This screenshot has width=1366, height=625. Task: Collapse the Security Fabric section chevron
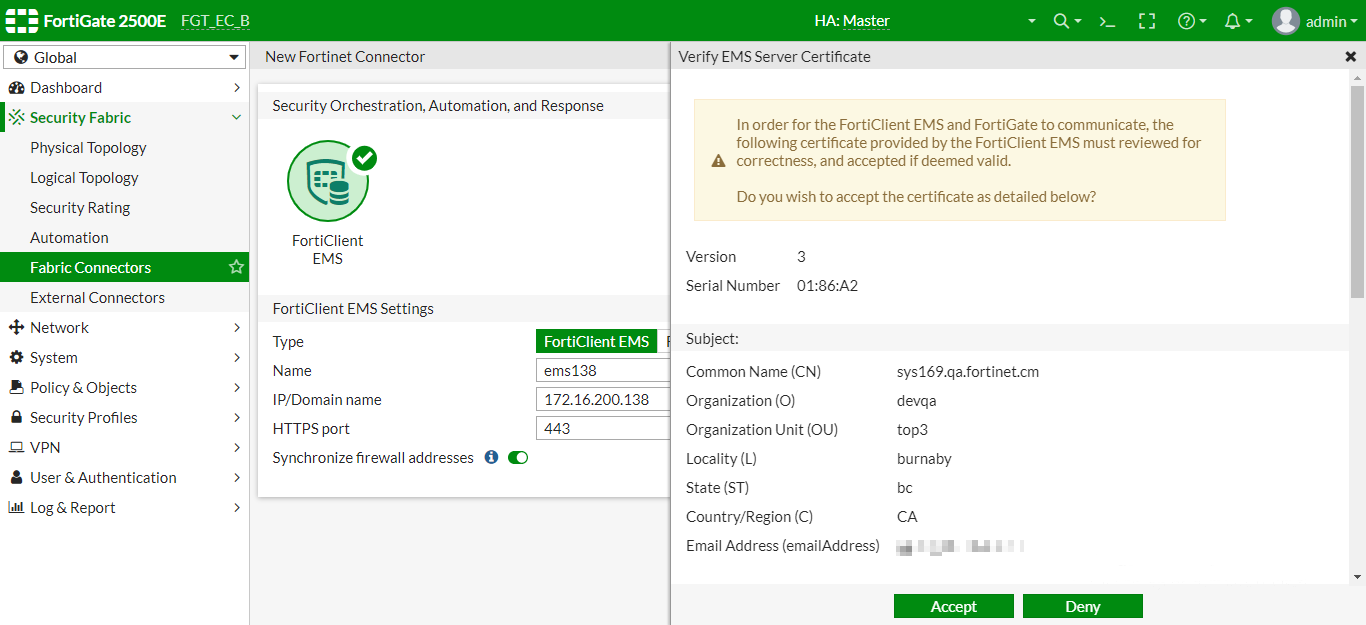tap(237, 118)
